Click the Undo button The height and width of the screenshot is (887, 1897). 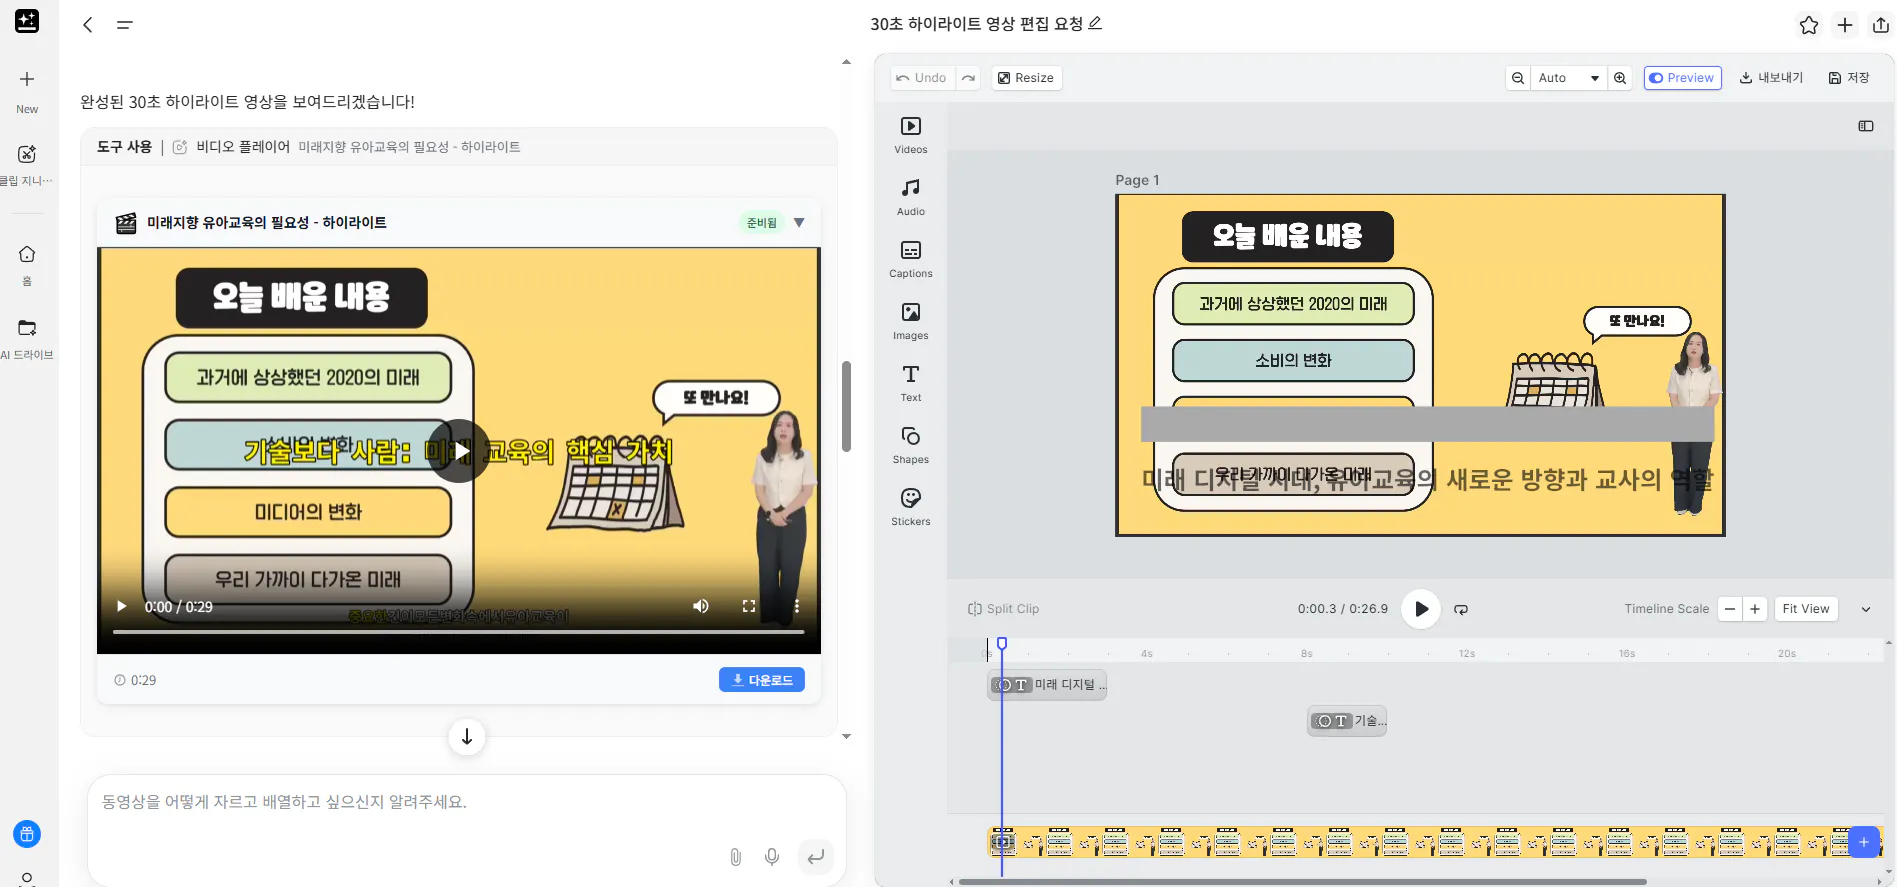pyautogui.click(x=921, y=78)
